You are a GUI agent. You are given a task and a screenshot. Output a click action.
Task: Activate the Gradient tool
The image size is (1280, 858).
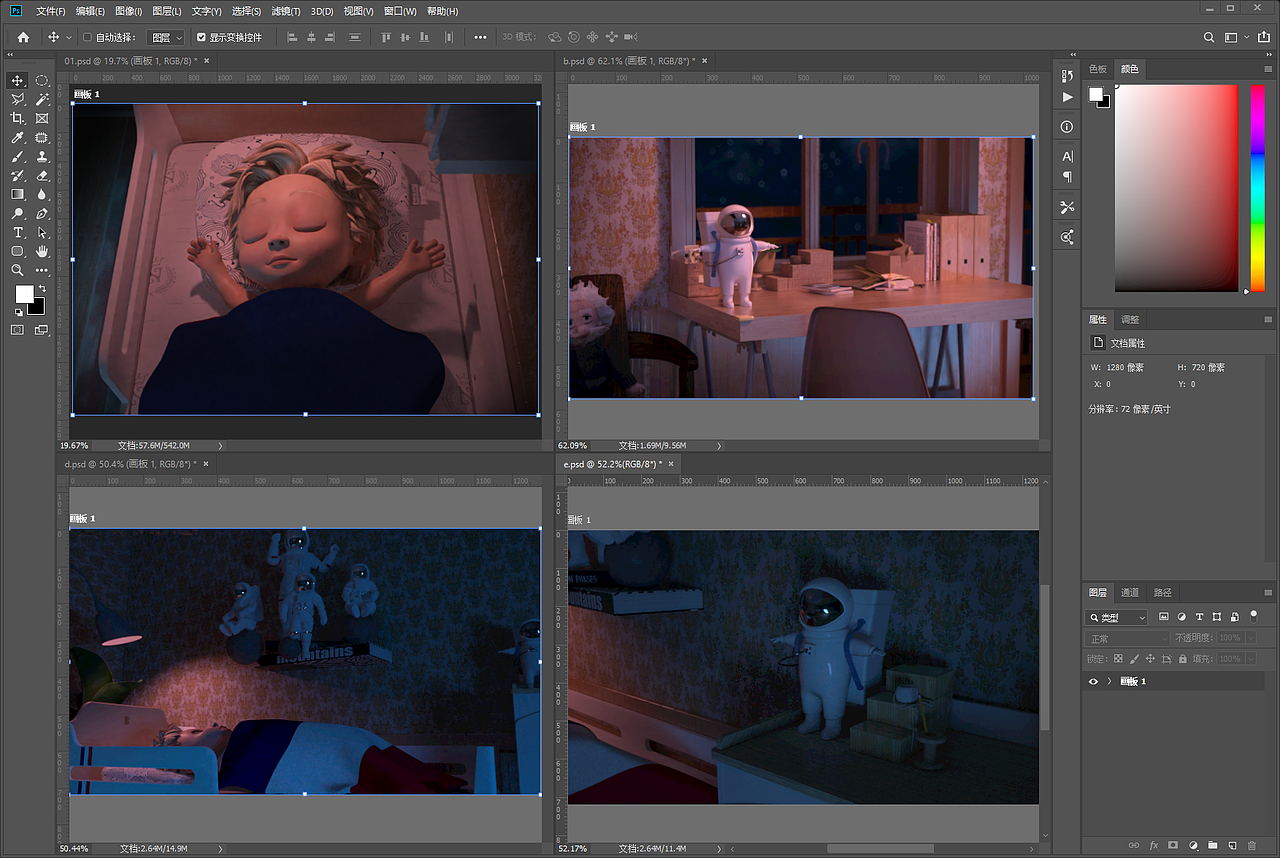click(x=18, y=195)
